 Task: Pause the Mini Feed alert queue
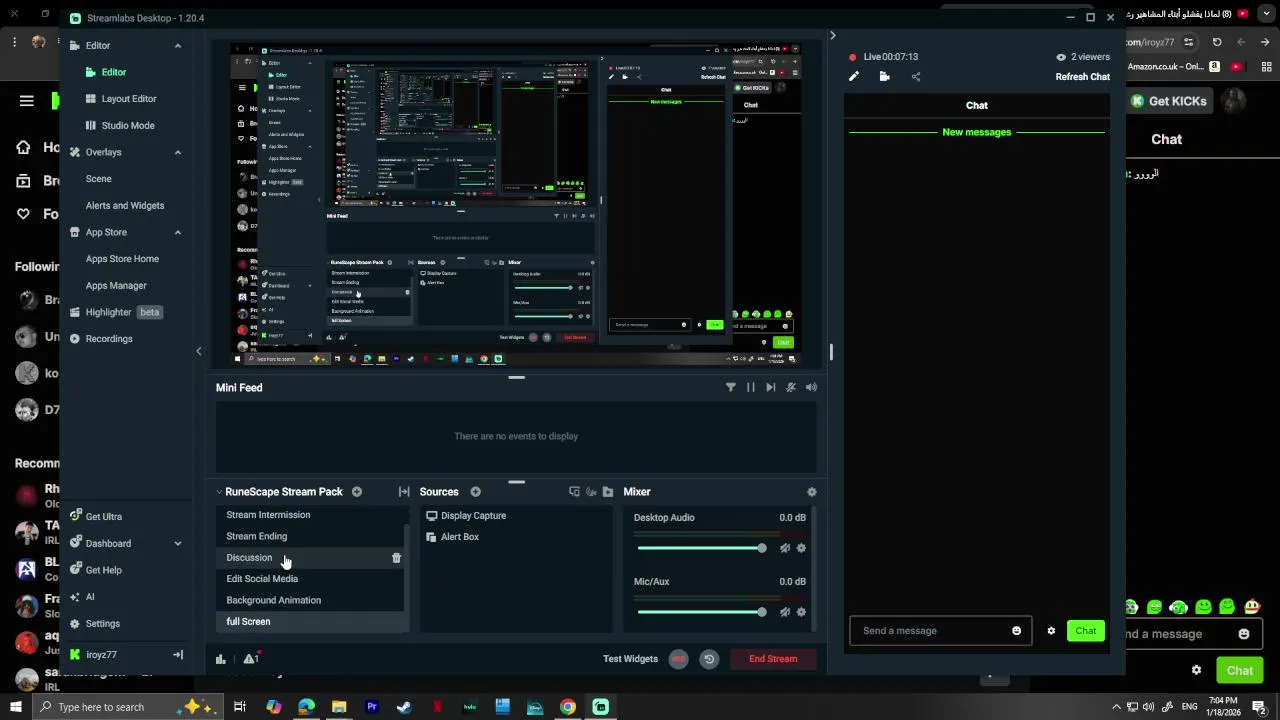pyautogui.click(x=751, y=388)
